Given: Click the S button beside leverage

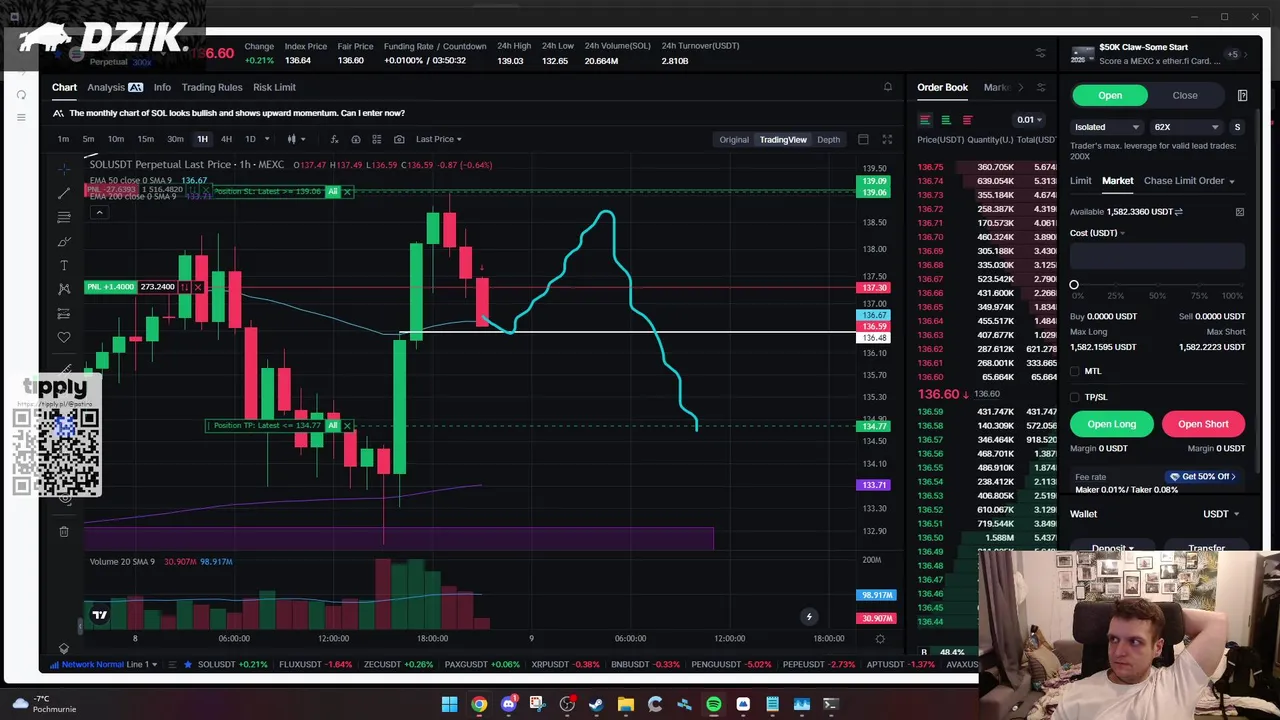Looking at the screenshot, I should (x=1237, y=127).
